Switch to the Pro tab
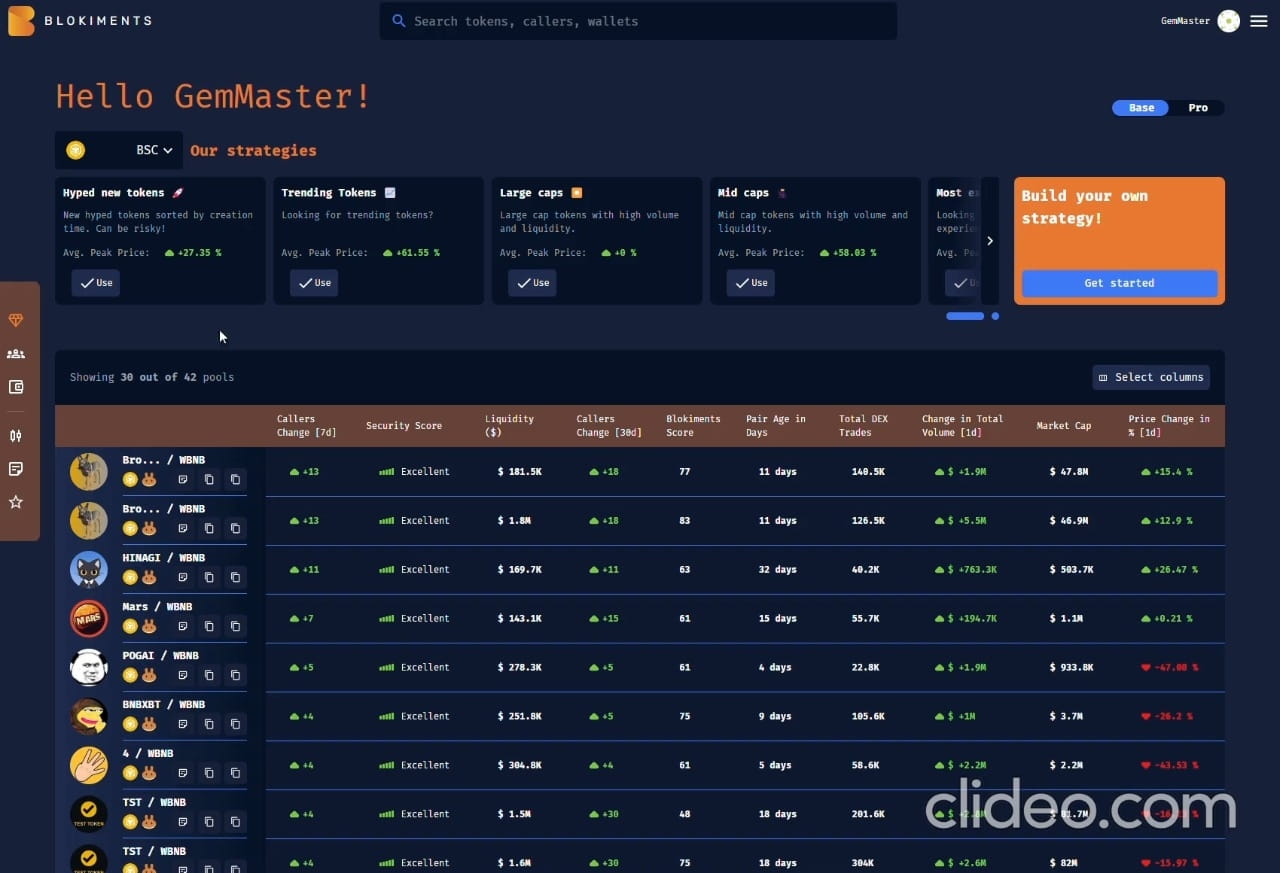 coord(1198,108)
